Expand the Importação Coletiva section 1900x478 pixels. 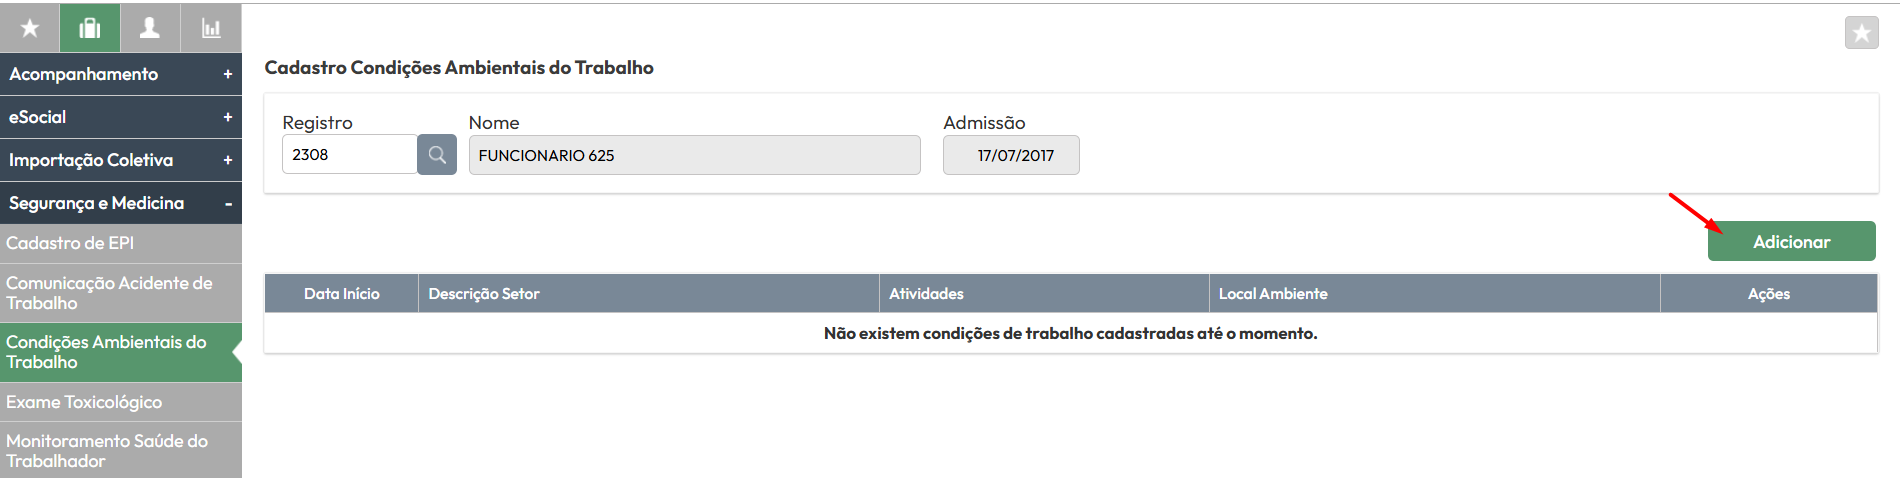click(121, 160)
